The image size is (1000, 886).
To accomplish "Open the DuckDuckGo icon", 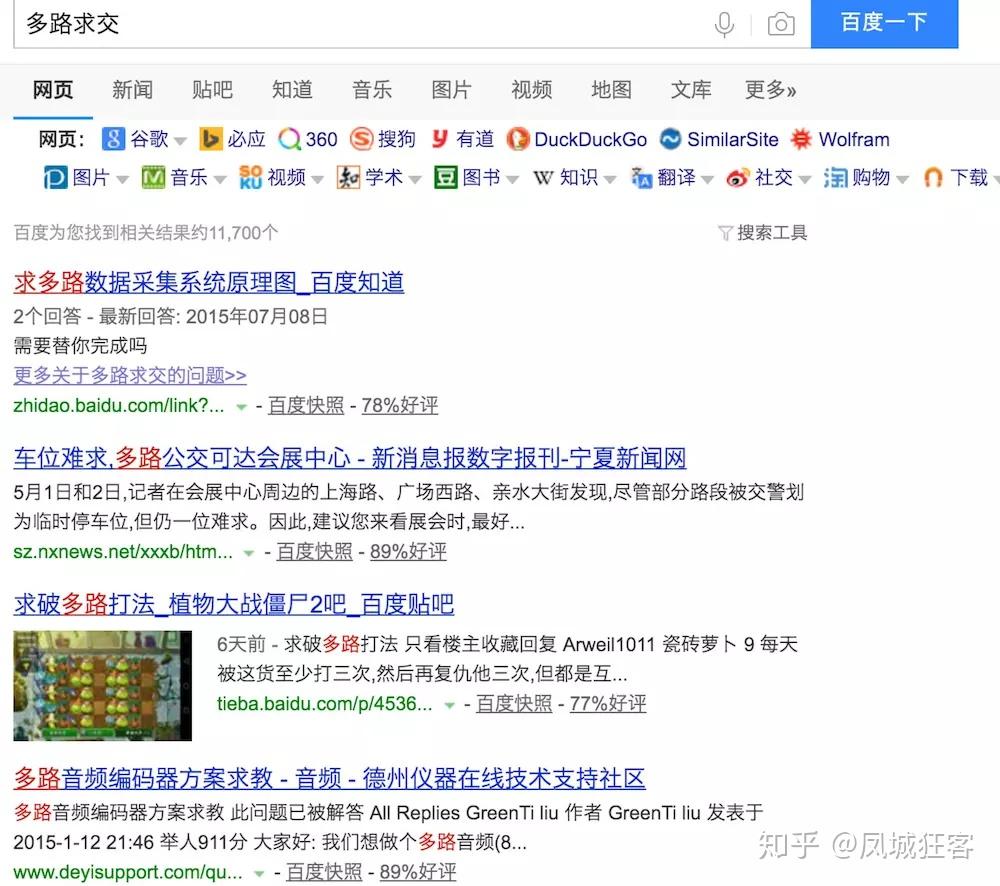I will 518,139.
